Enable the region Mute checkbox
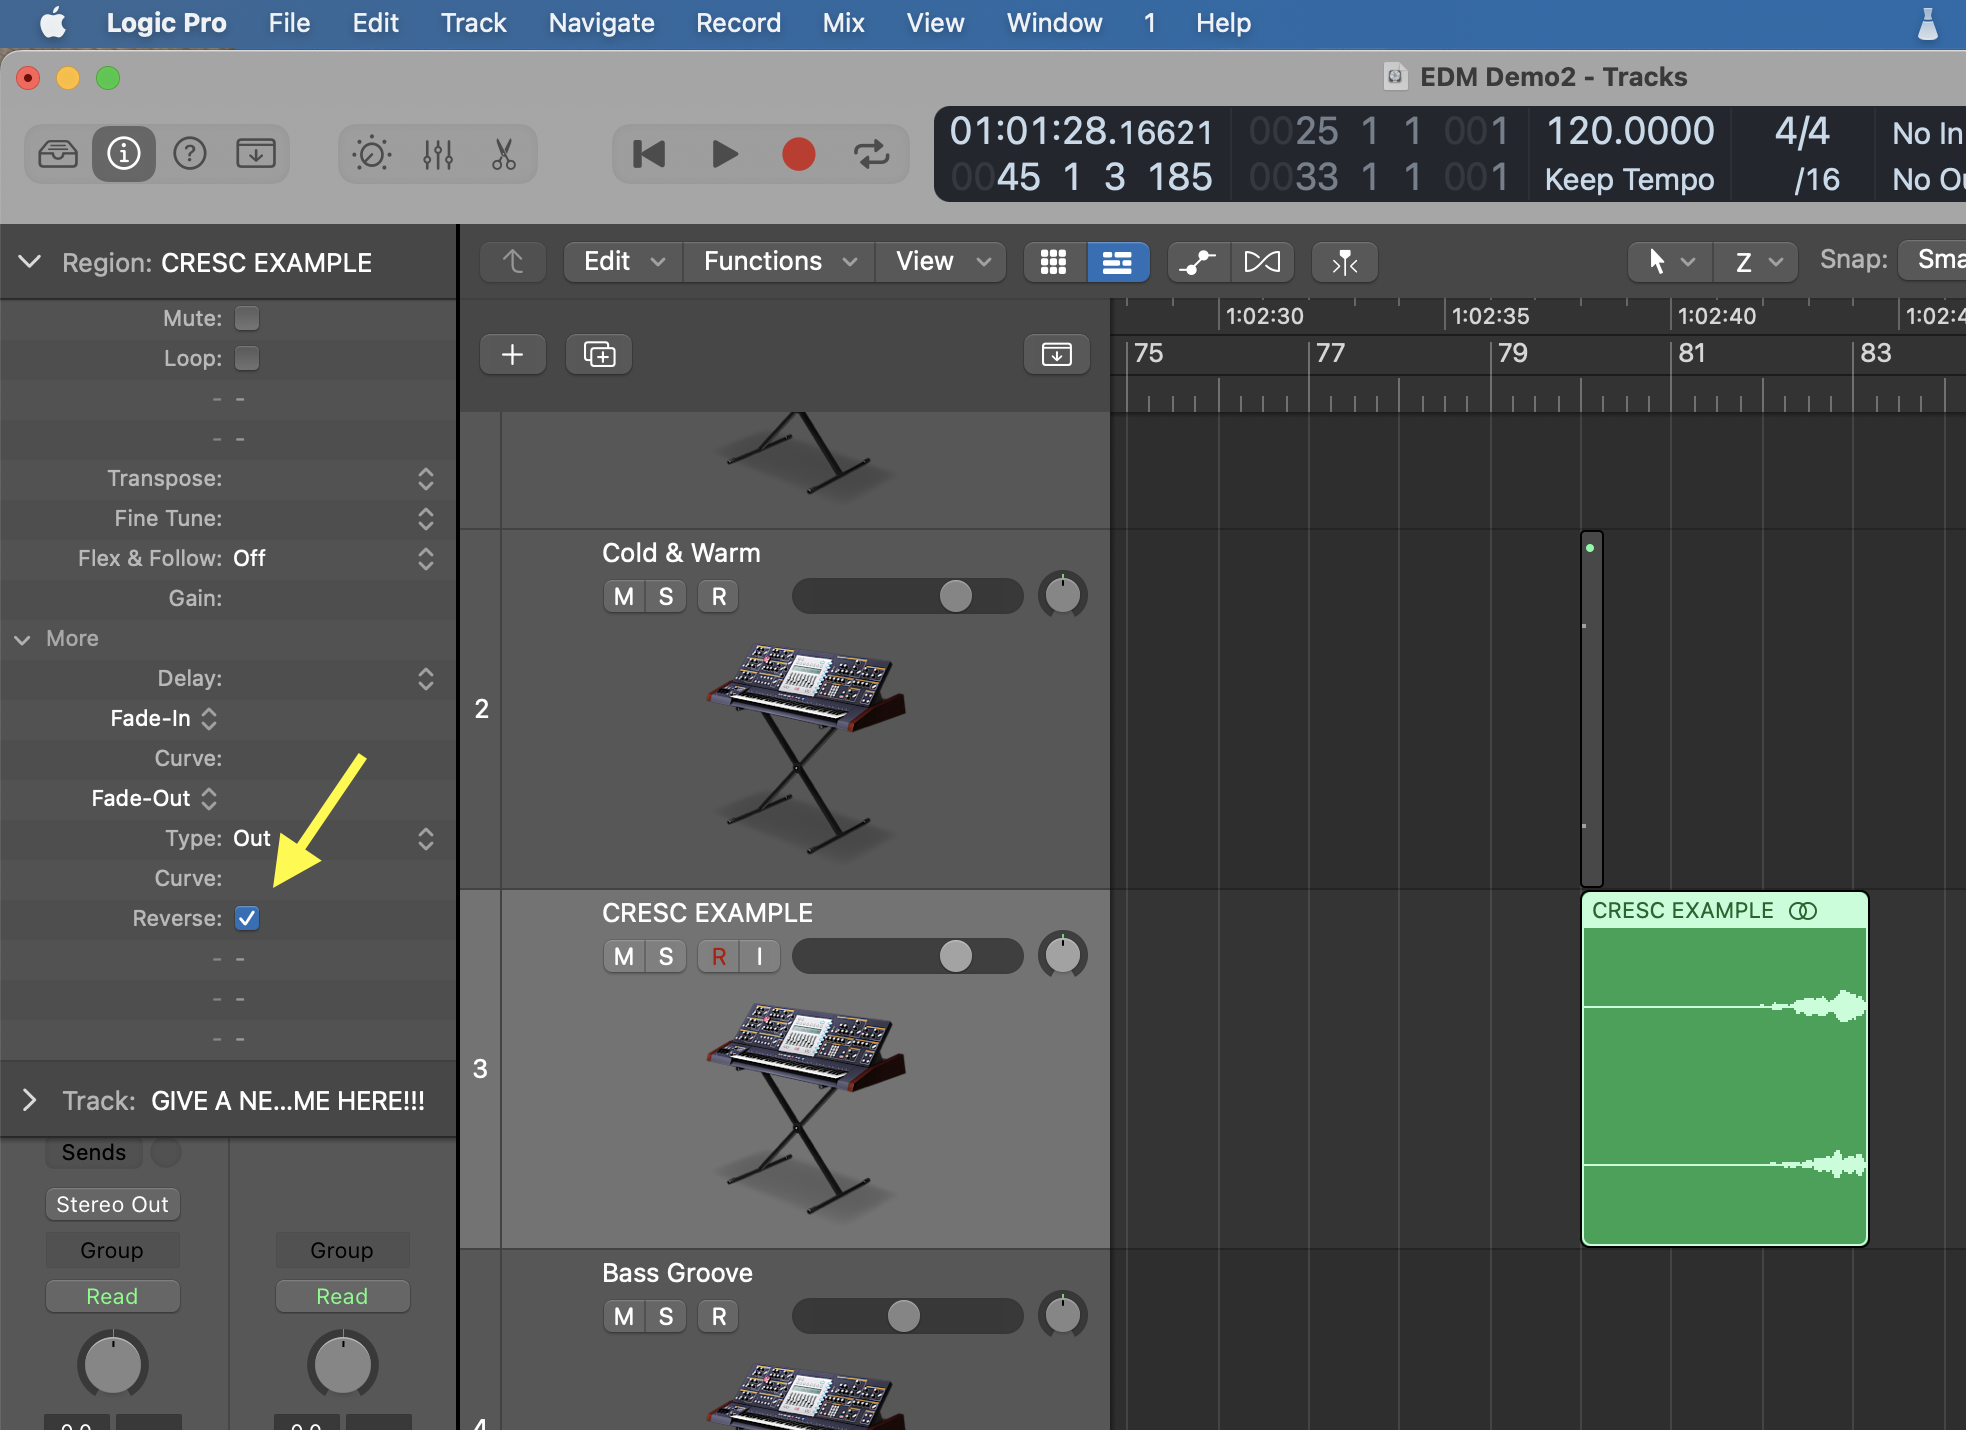Viewport: 1966px width, 1430px height. tap(247, 318)
